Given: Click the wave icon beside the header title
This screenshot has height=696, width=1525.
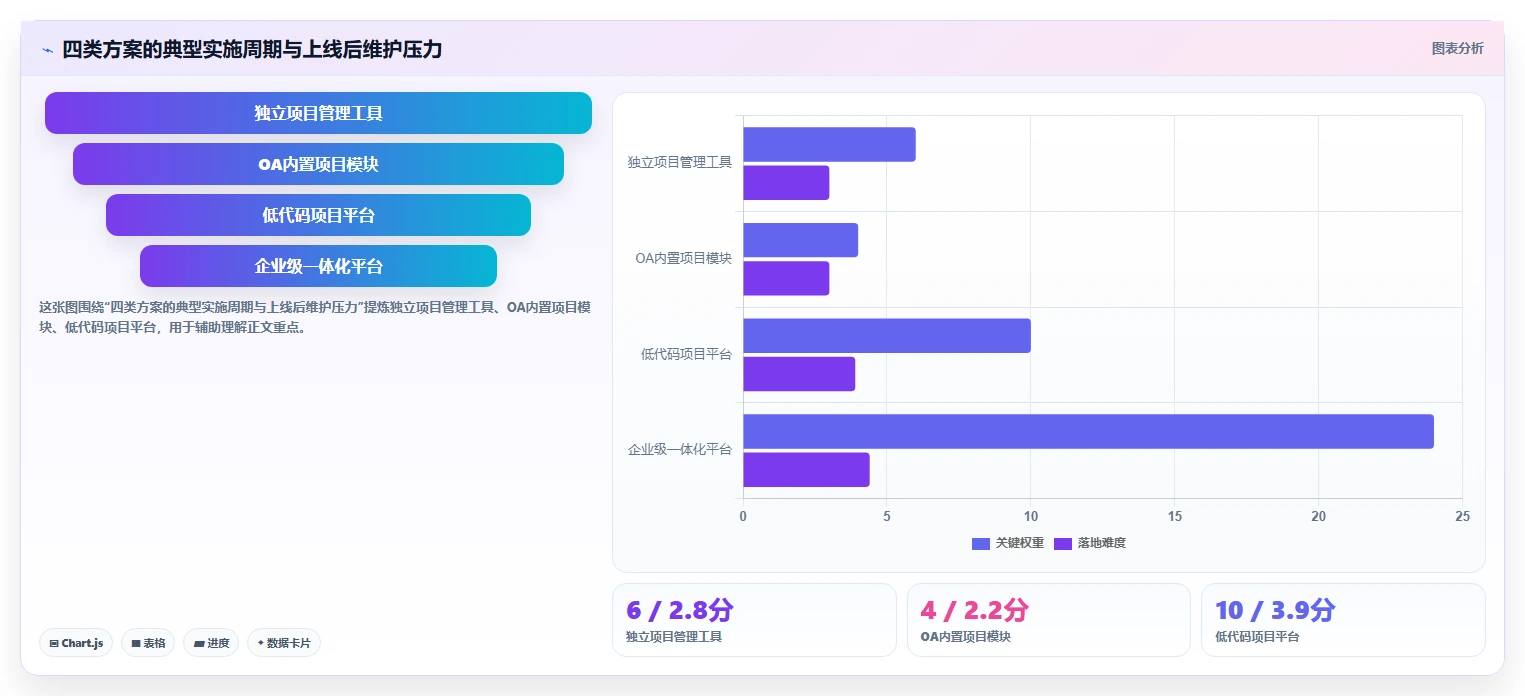Looking at the screenshot, I should click(x=48, y=50).
